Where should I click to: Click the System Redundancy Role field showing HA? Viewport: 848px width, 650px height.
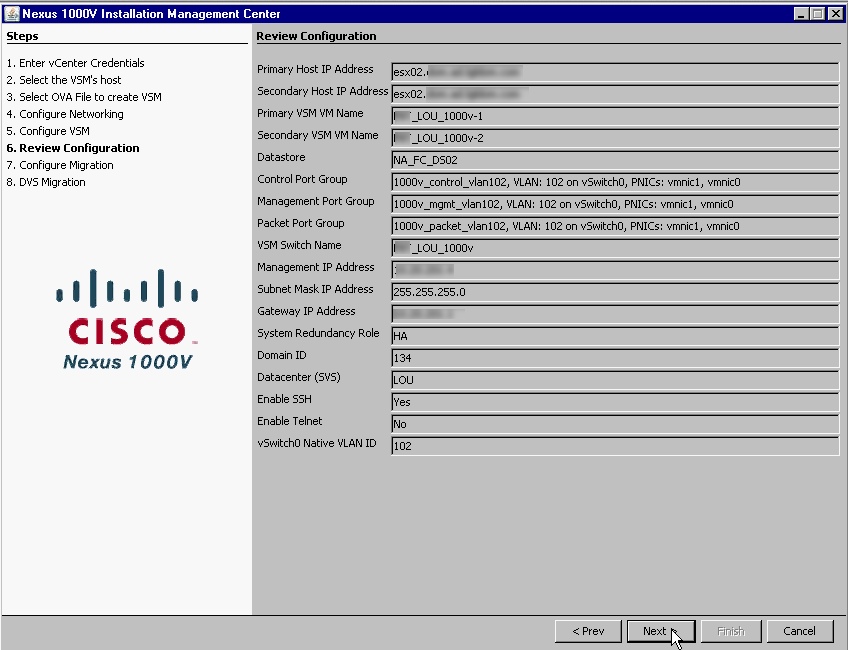point(615,336)
